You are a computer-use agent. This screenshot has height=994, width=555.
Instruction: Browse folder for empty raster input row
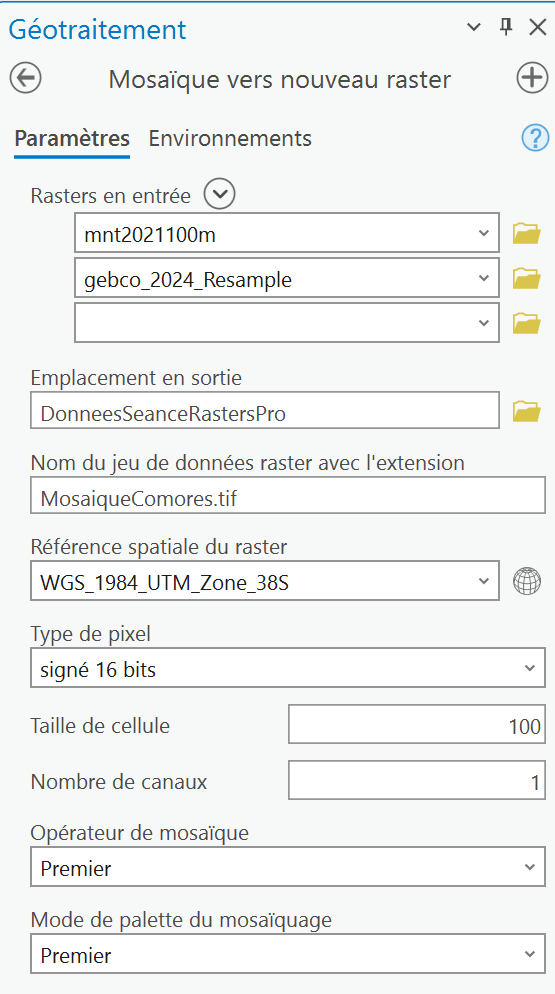point(526,323)
